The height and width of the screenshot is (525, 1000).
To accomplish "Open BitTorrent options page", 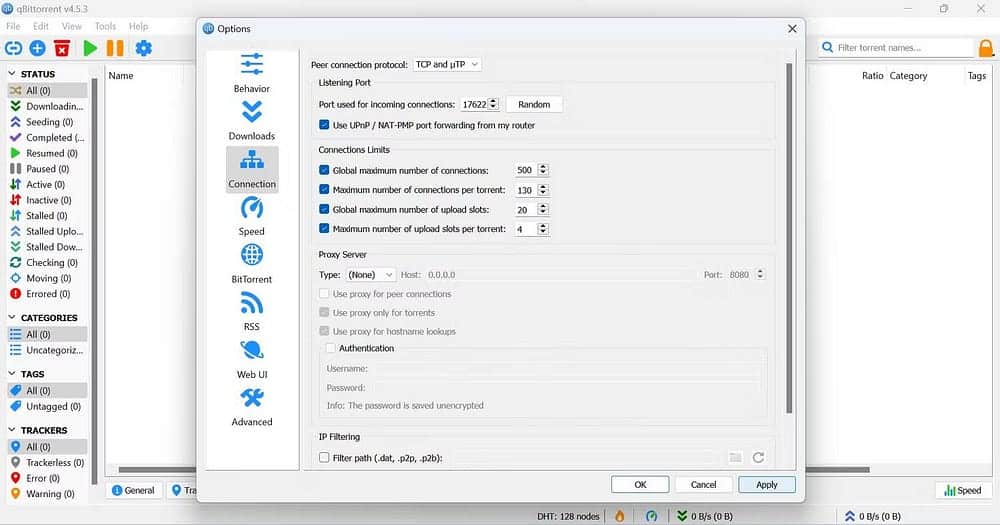I will point(251,264).
